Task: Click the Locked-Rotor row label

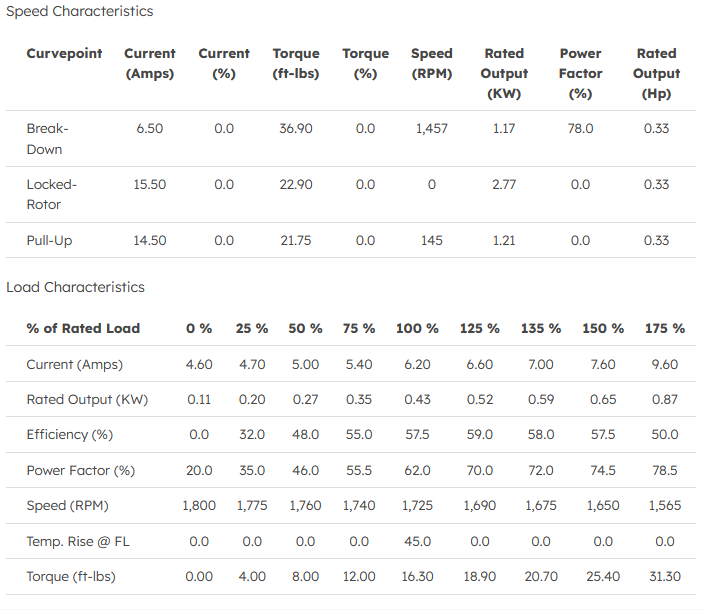Action: [52, 194]
